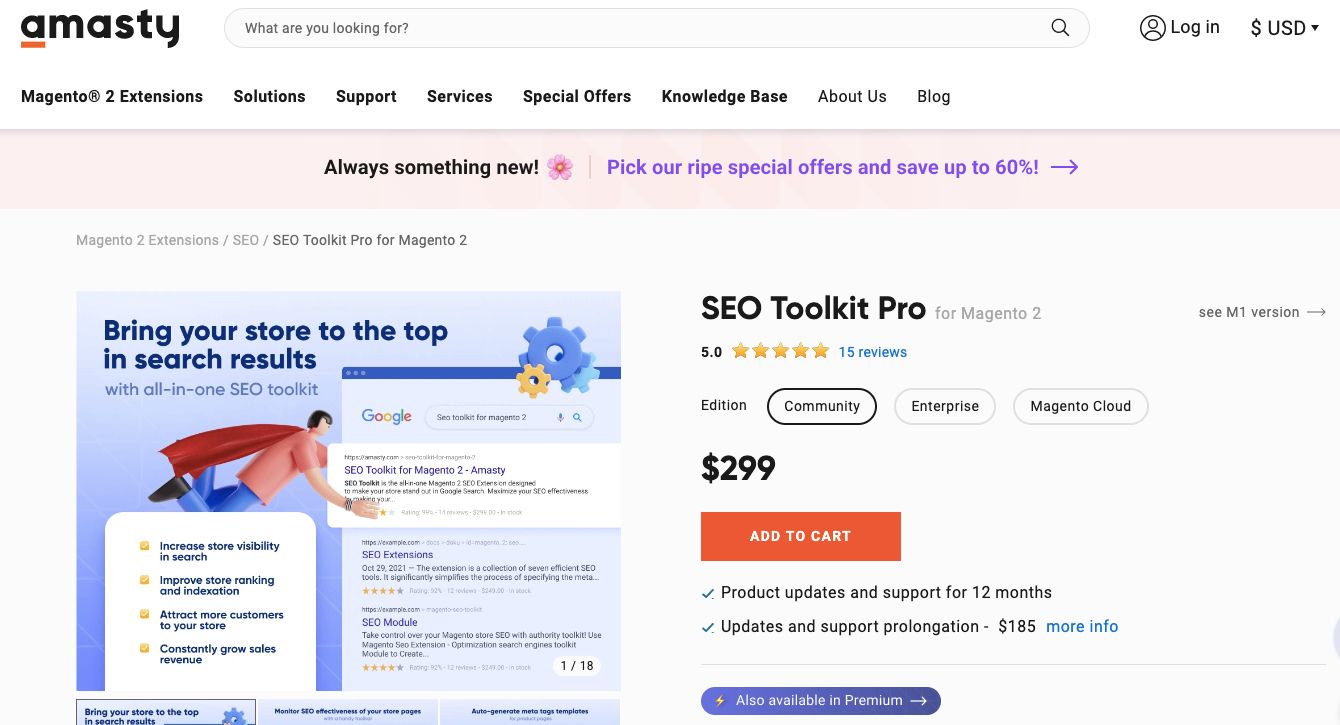Open login via the account icon
The width and height of the screenshot is (1340, 725).
(x=1153, y=28)
